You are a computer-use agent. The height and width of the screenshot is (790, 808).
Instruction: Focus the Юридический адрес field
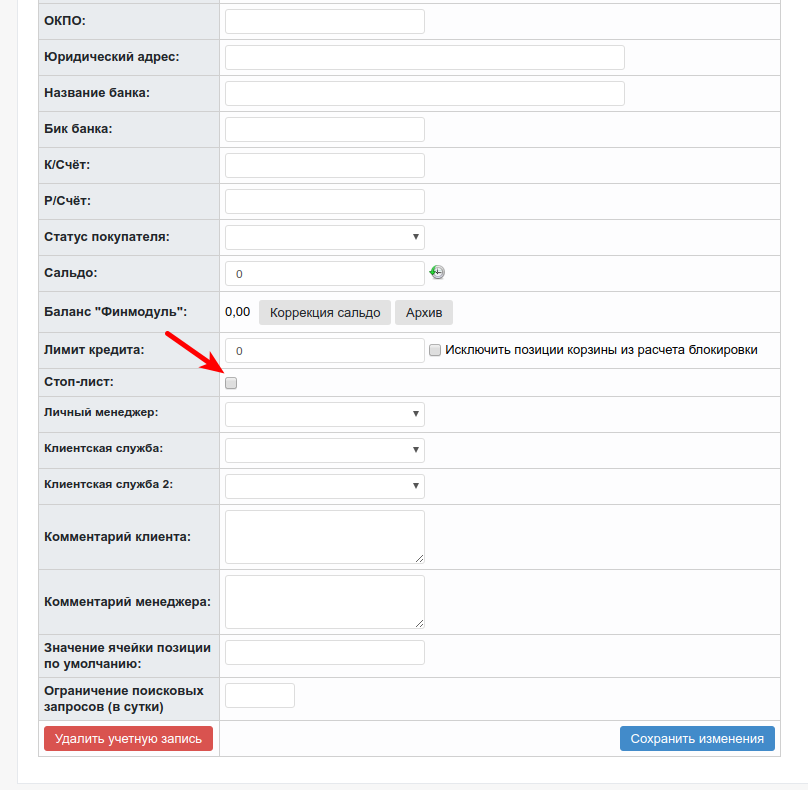[424, 57]
